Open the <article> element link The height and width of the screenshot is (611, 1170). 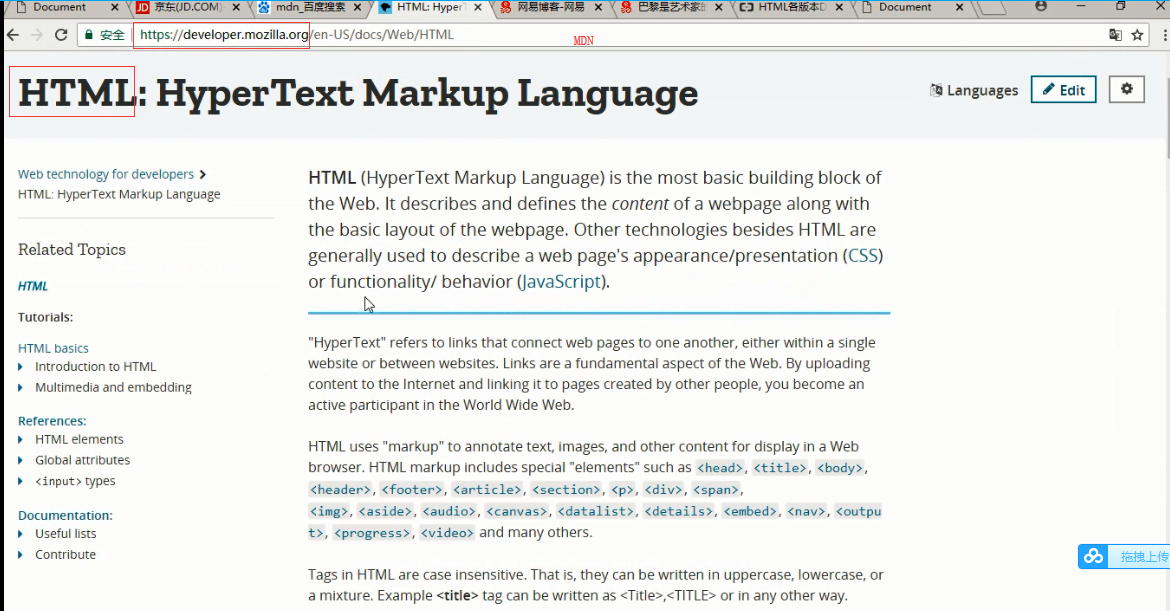[487, 489]
